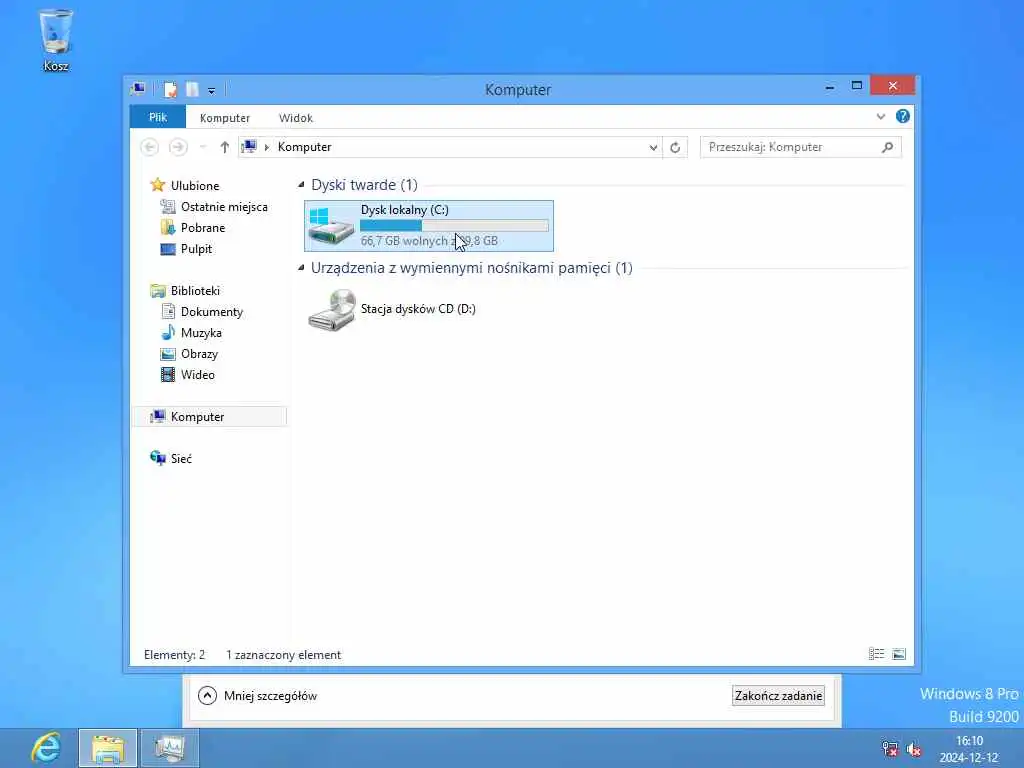
Task: Click the Properties quick access toolbar icon
Action: (x=170, y=89)
